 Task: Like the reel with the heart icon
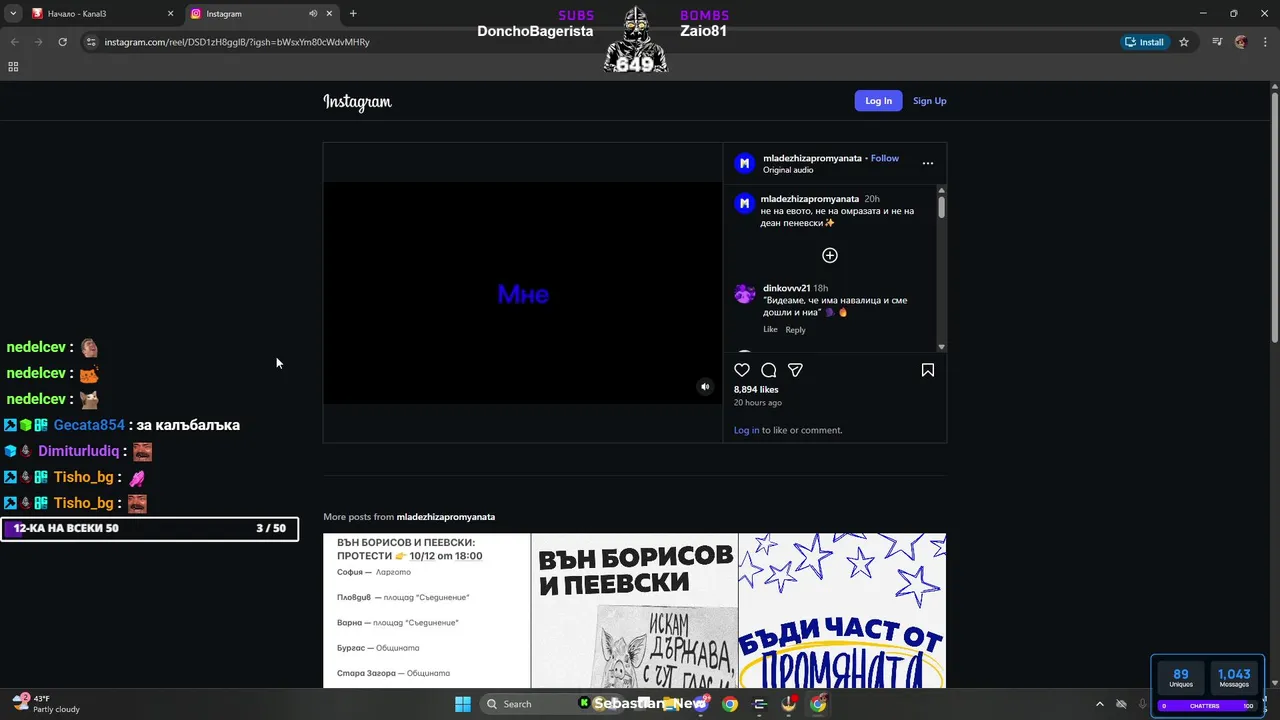click(x=742, y=370)
